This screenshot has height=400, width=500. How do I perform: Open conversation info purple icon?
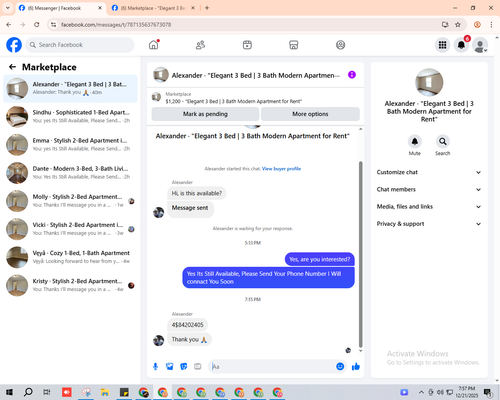tap(352, 75)
